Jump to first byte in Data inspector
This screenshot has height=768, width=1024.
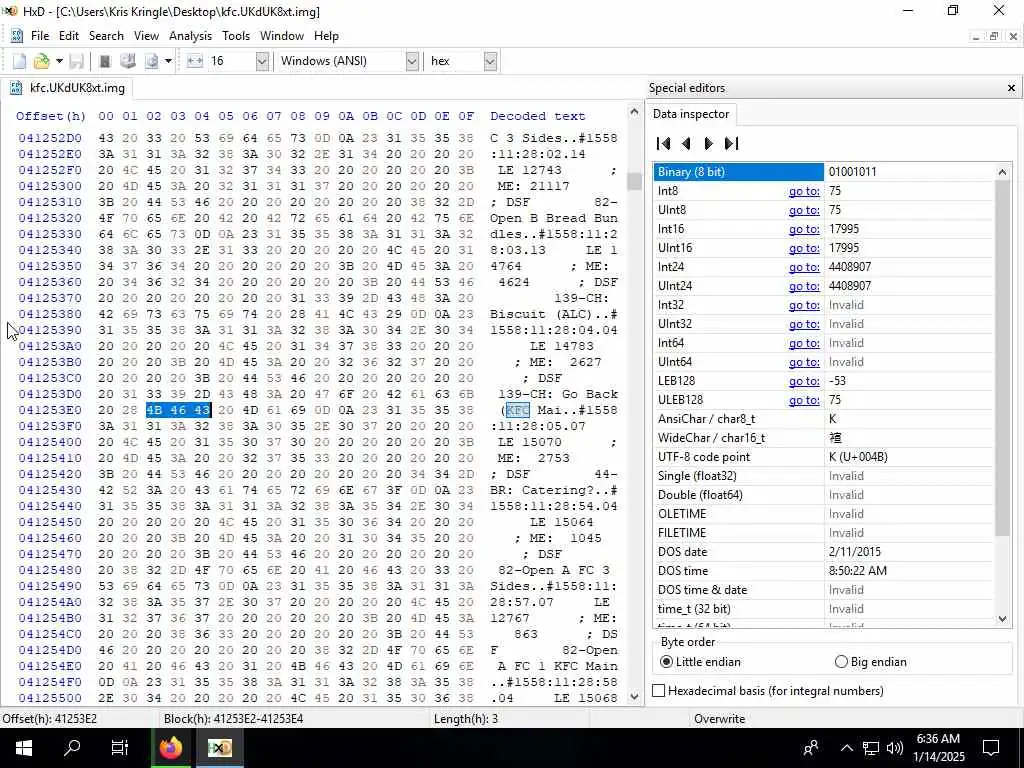pos(664,143)
